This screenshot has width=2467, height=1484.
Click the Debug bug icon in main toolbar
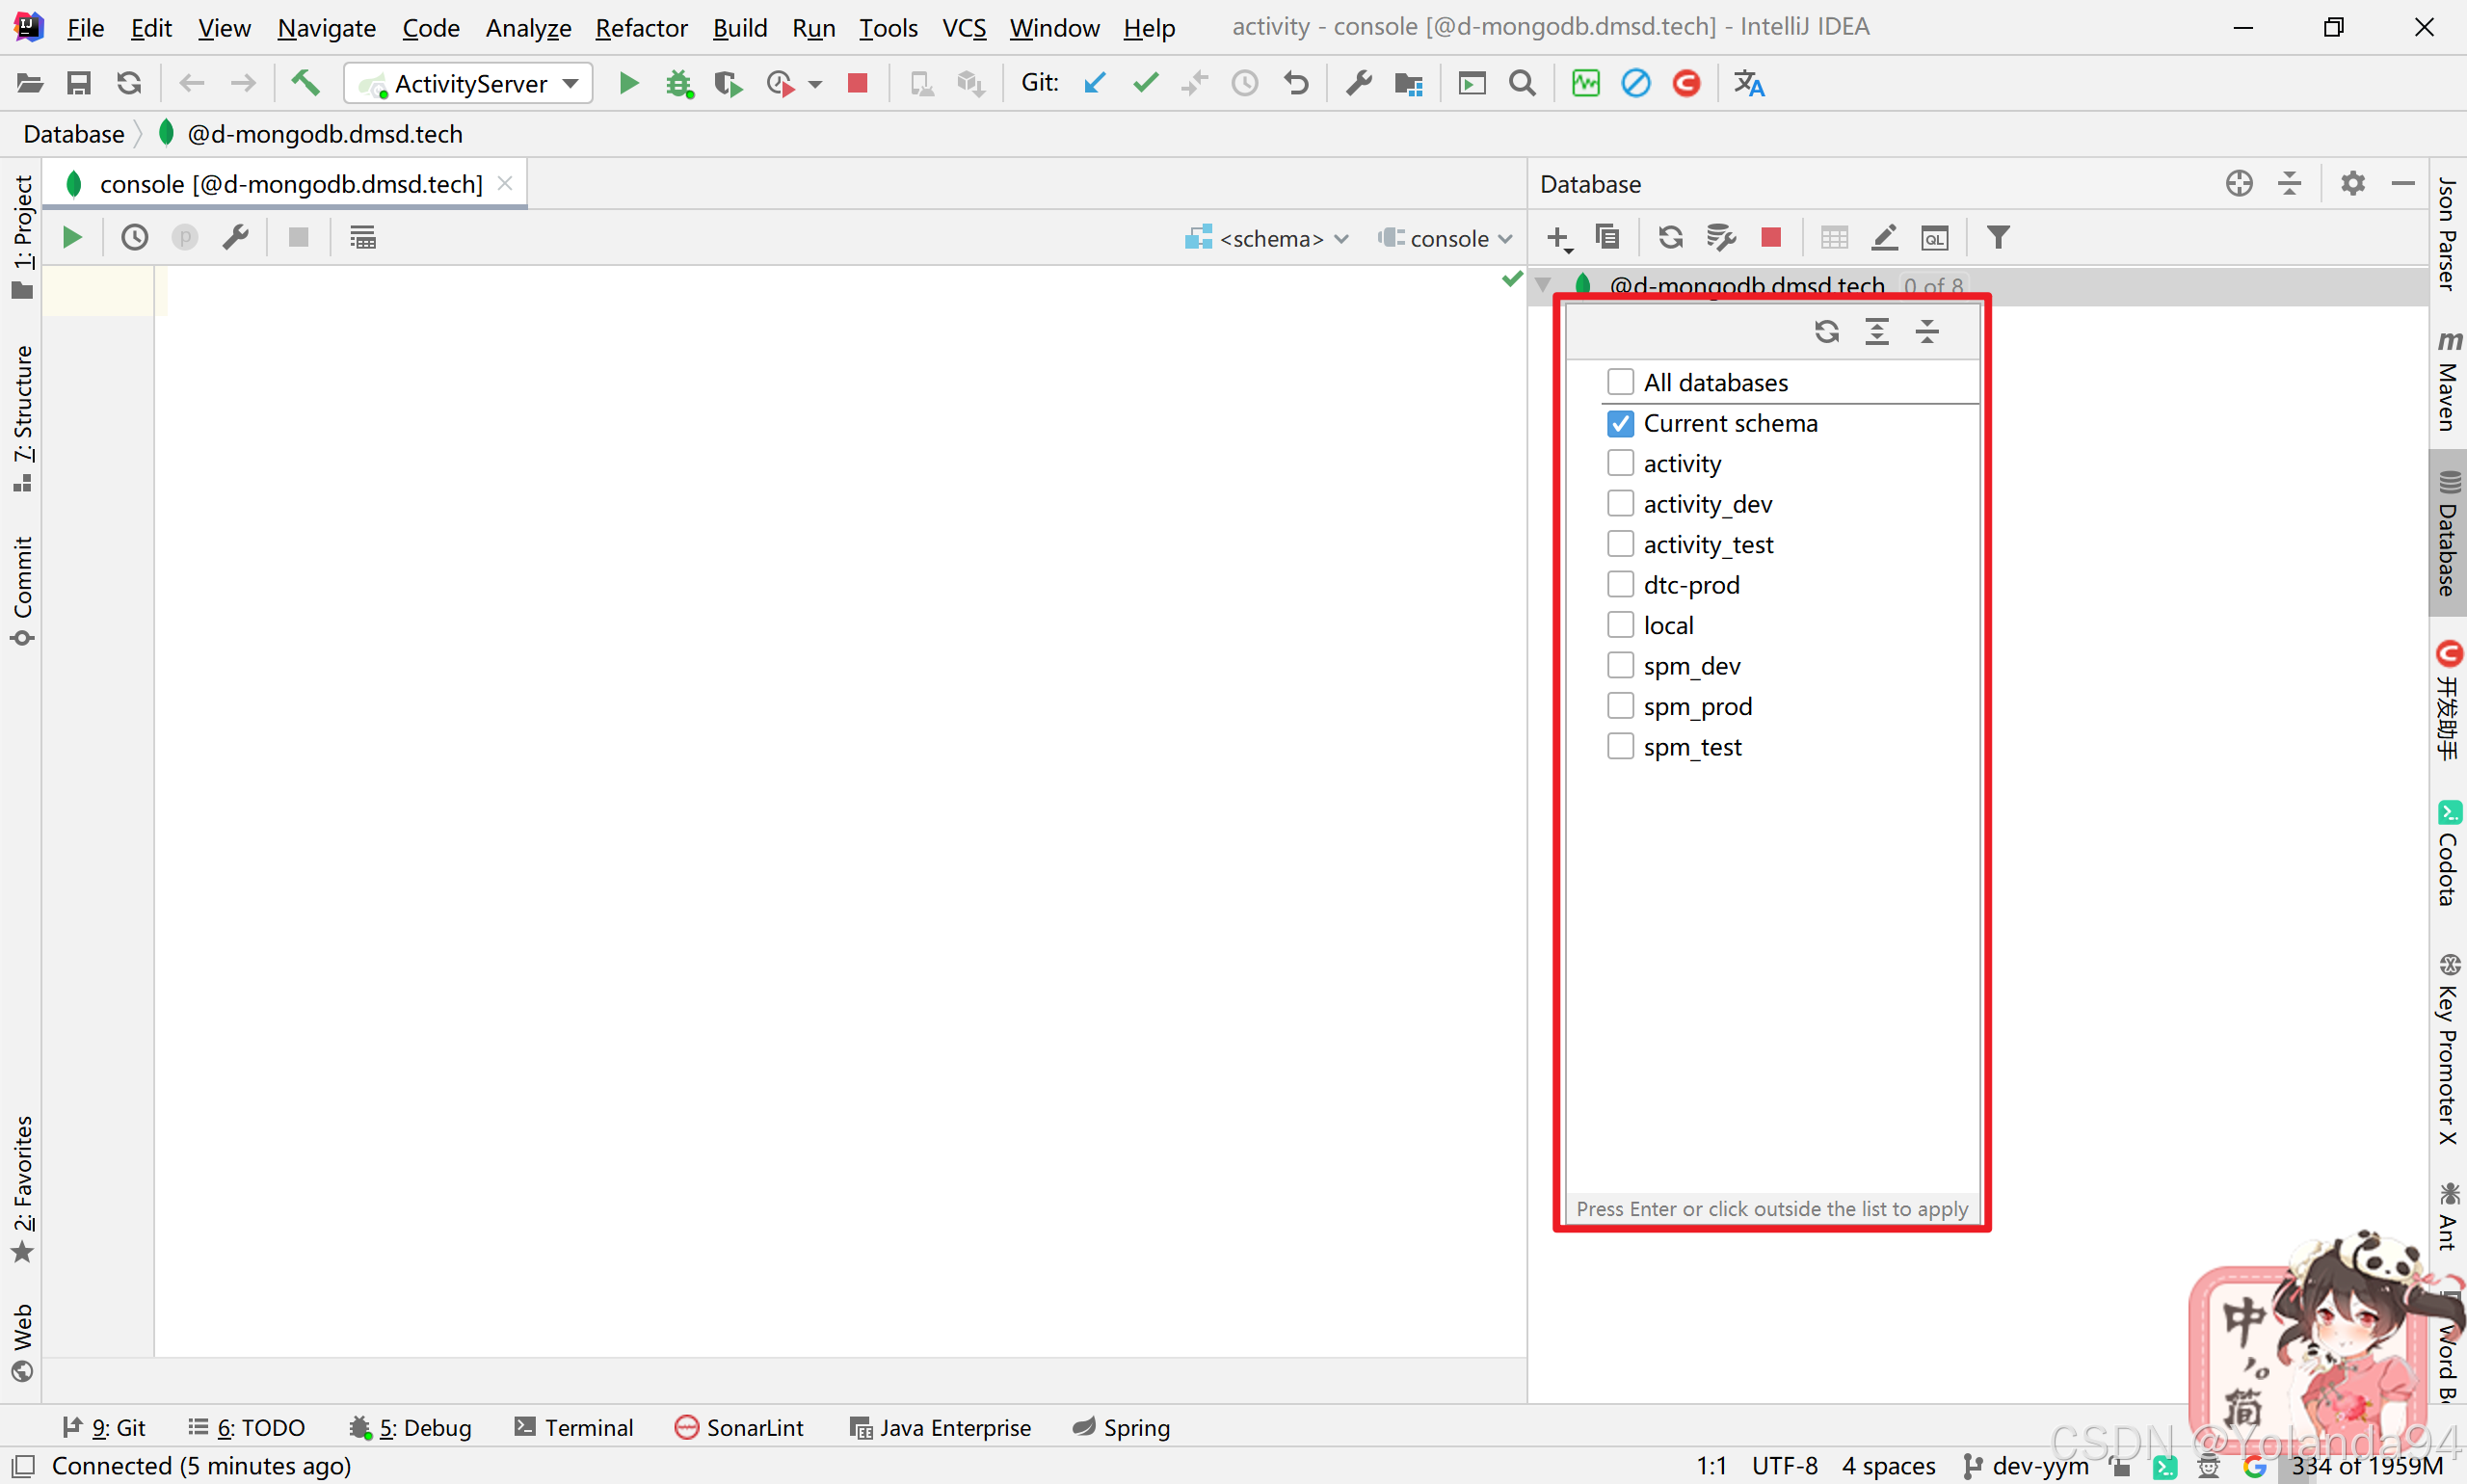click(x=679, y=84)
